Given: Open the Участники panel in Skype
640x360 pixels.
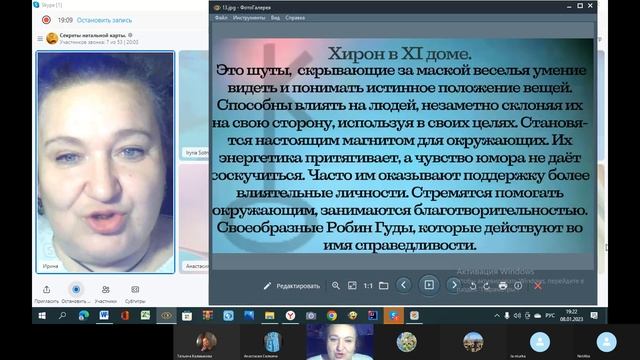Looking at the screenshot, I should click(106, 289).
